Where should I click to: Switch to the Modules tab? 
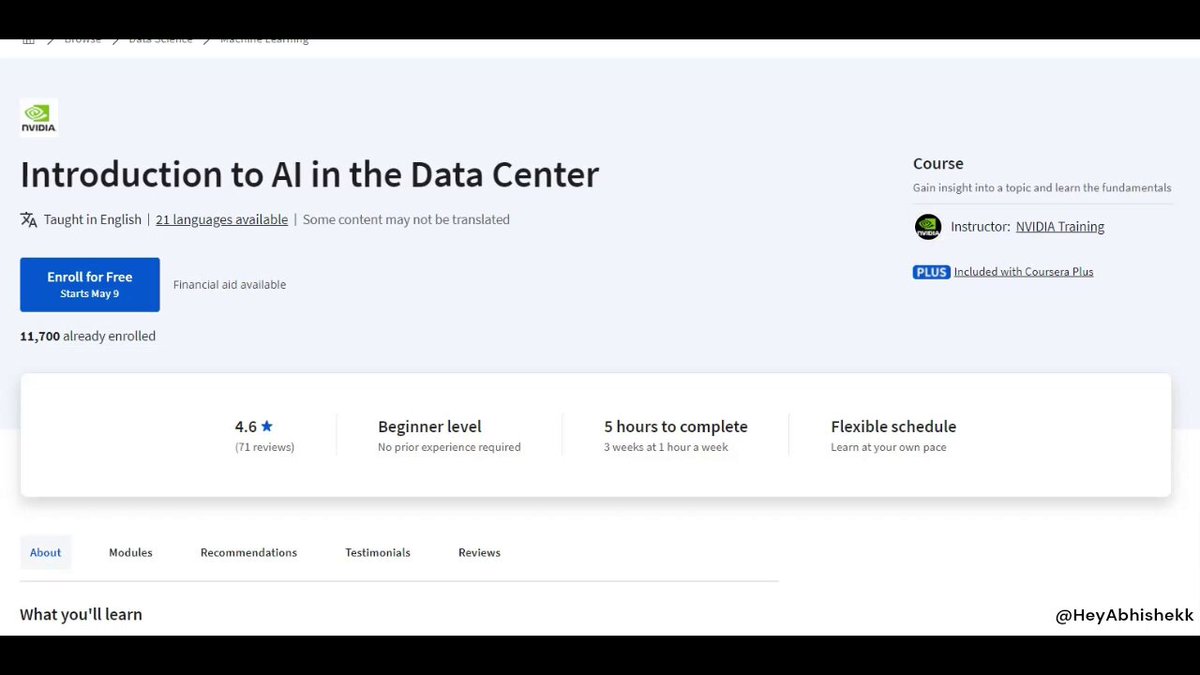[x=131, y=553]
